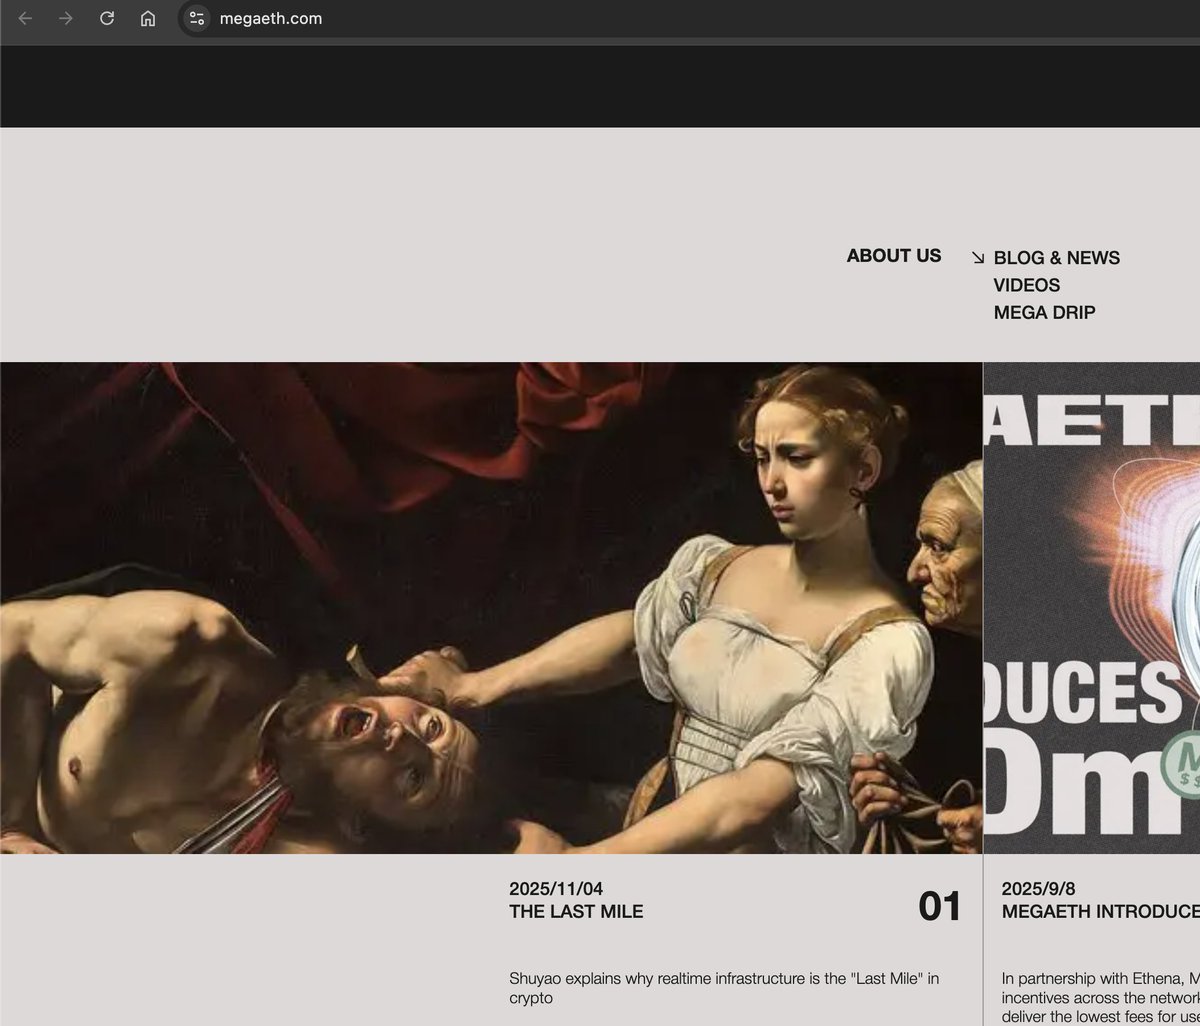Open the ABOUT US menu
The image size is (1200, 1026).
(894, 256)
